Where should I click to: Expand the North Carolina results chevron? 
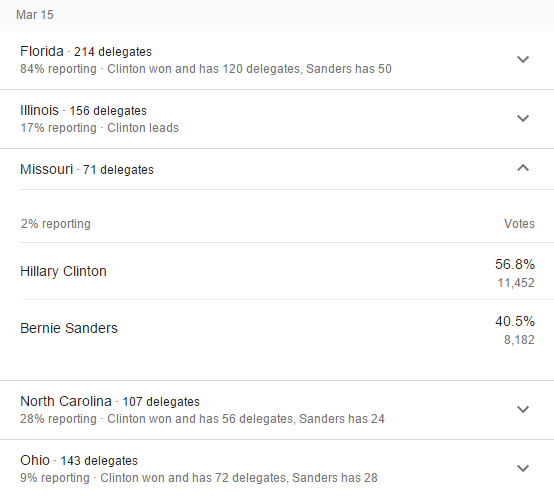click(523, 409)
